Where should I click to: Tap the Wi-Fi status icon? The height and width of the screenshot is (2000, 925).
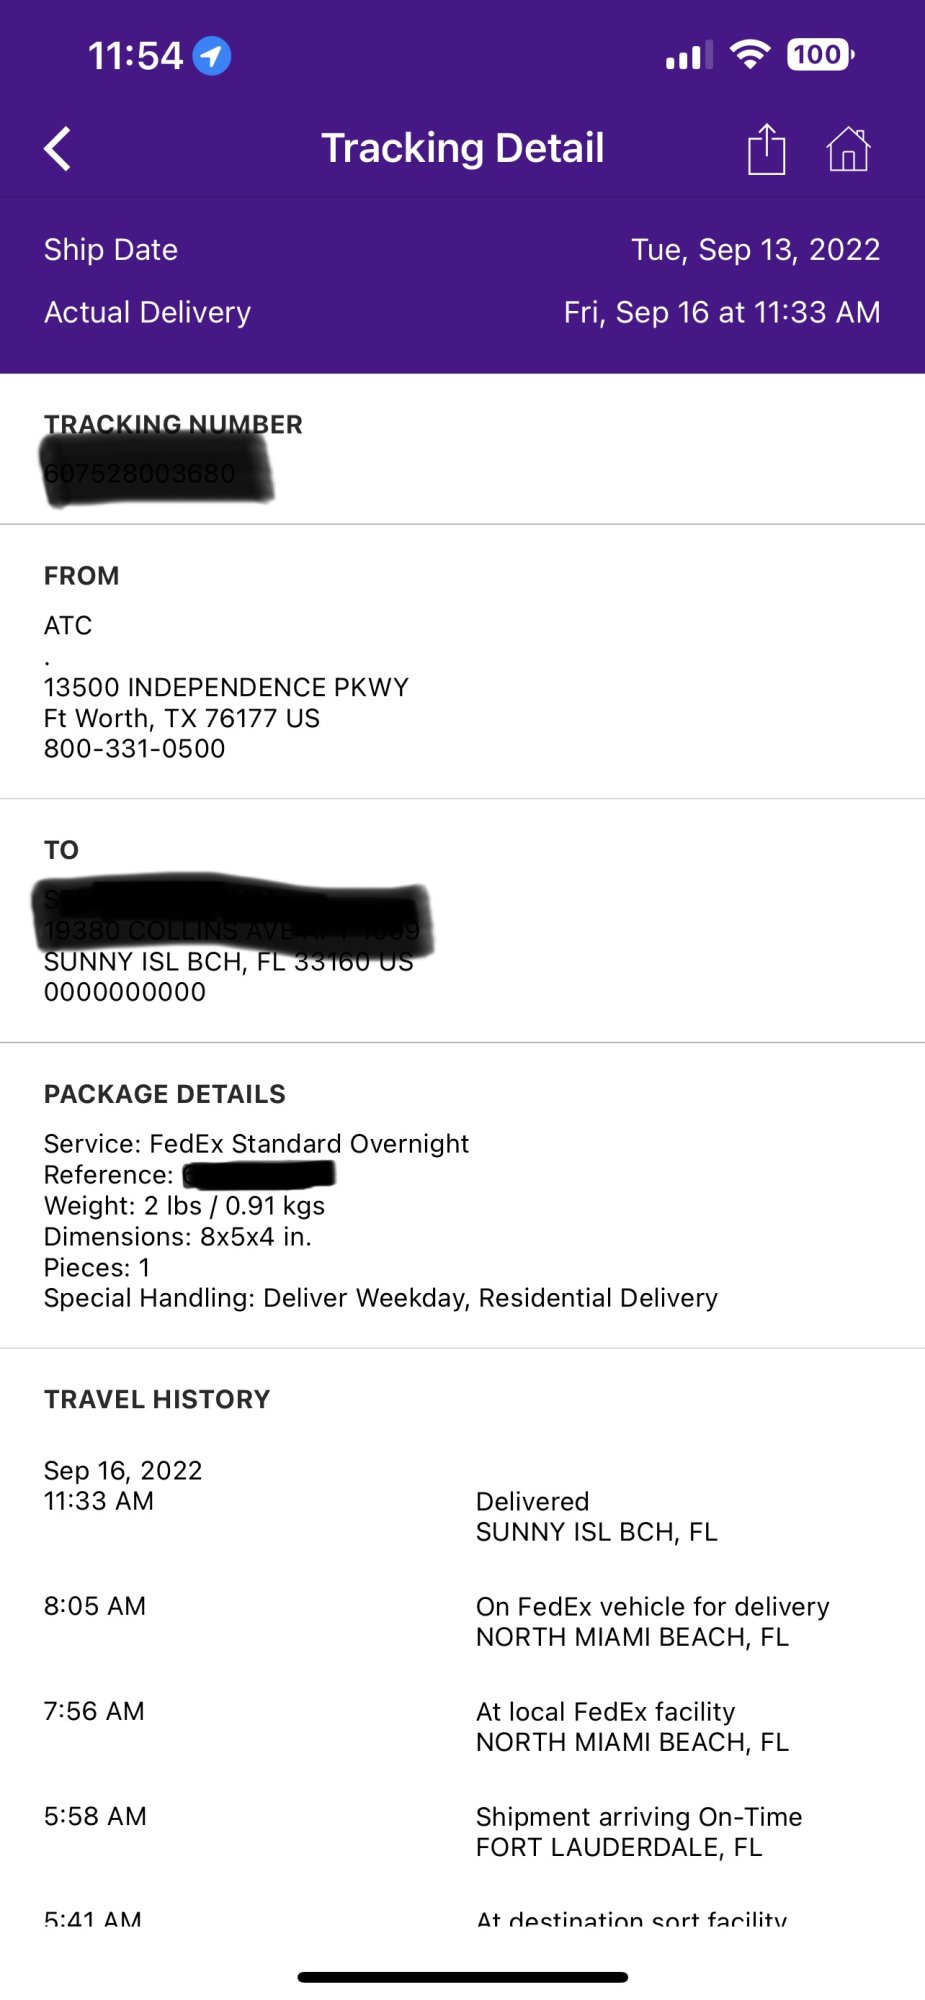coord(749,54)
